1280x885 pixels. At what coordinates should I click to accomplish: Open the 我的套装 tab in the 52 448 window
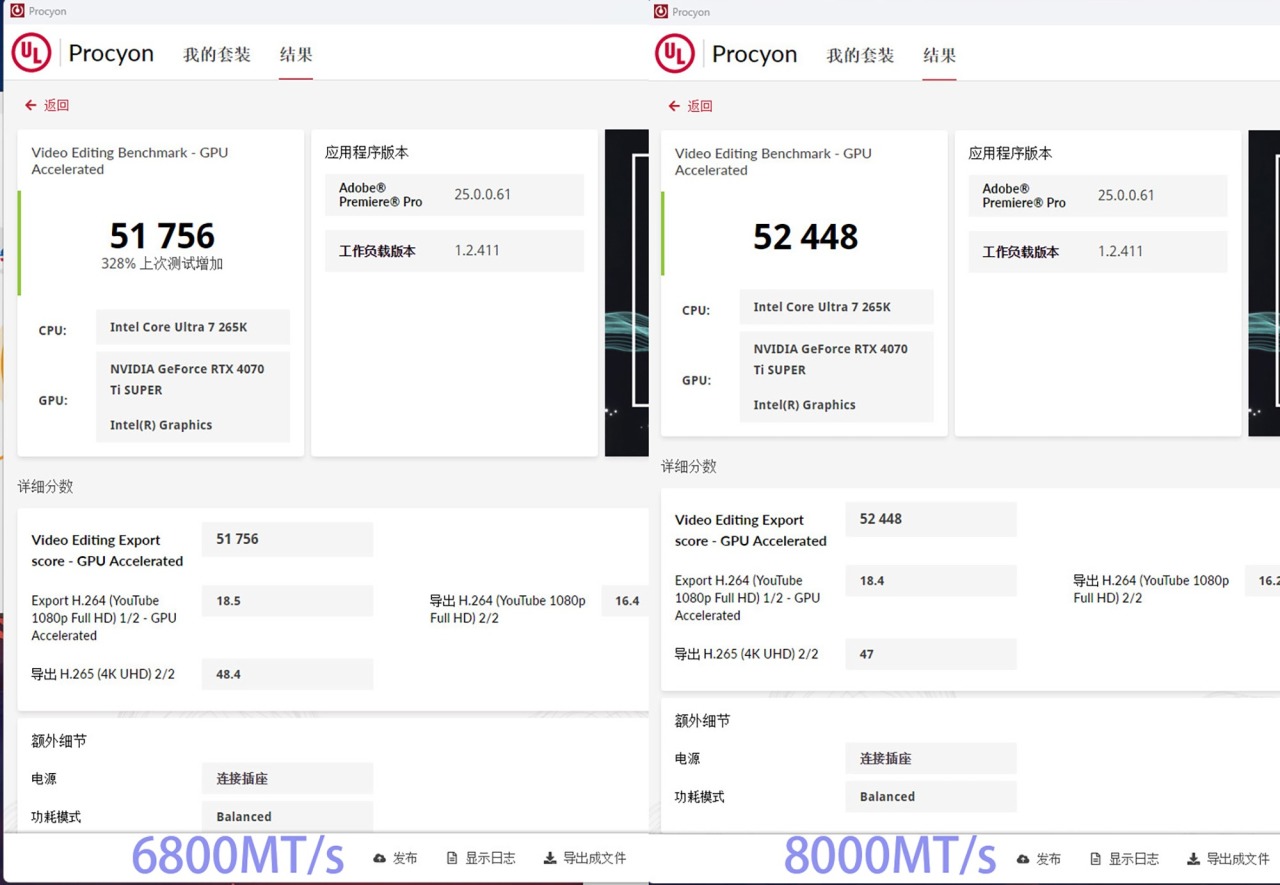[x=860, y=55]
